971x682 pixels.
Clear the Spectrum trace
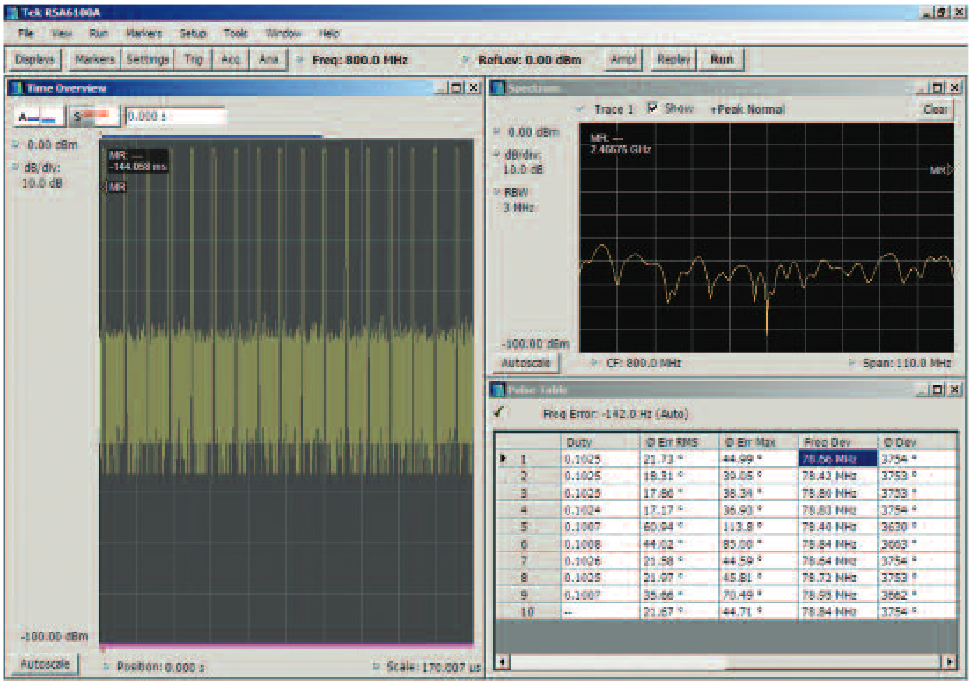coord(934,110)
